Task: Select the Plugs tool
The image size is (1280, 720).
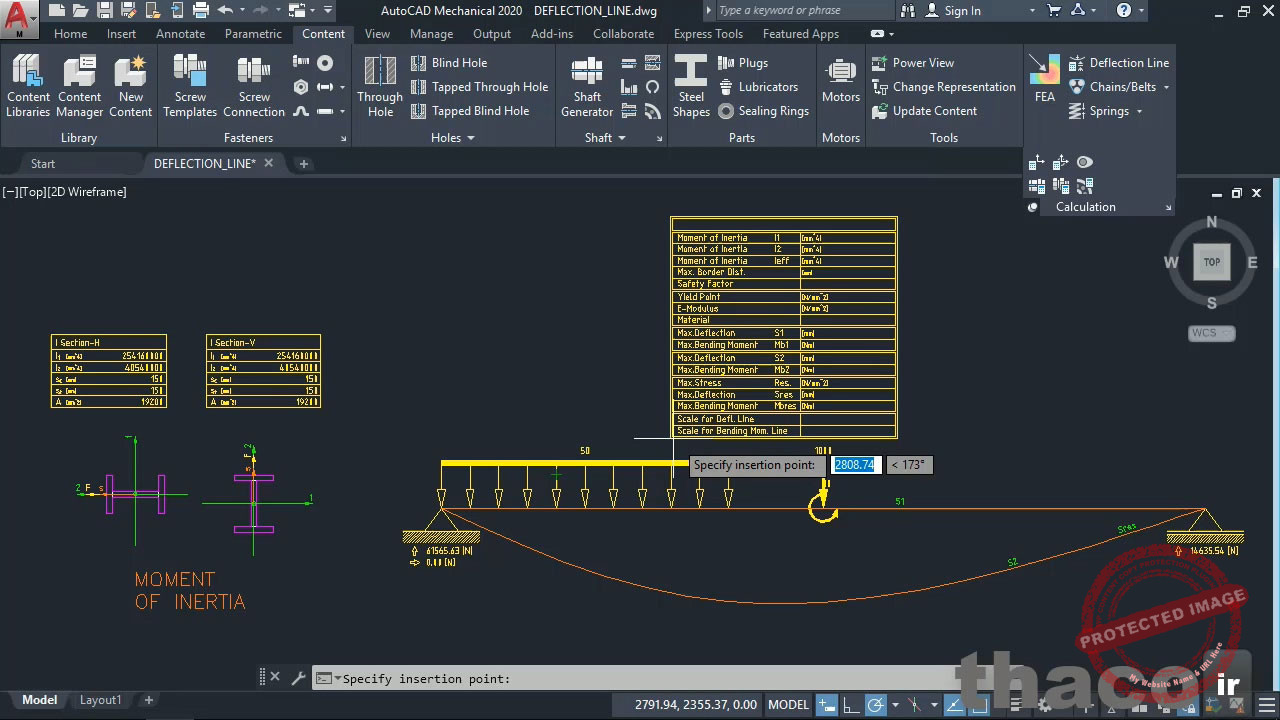Action: [x=743, y=63]
